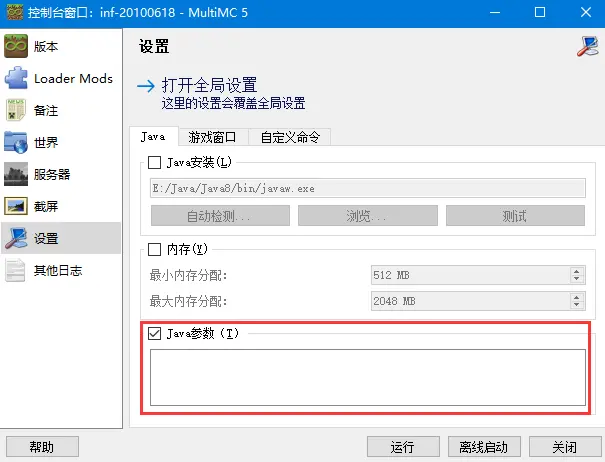Click the MultiMC title bar app icon

[15, 12]
